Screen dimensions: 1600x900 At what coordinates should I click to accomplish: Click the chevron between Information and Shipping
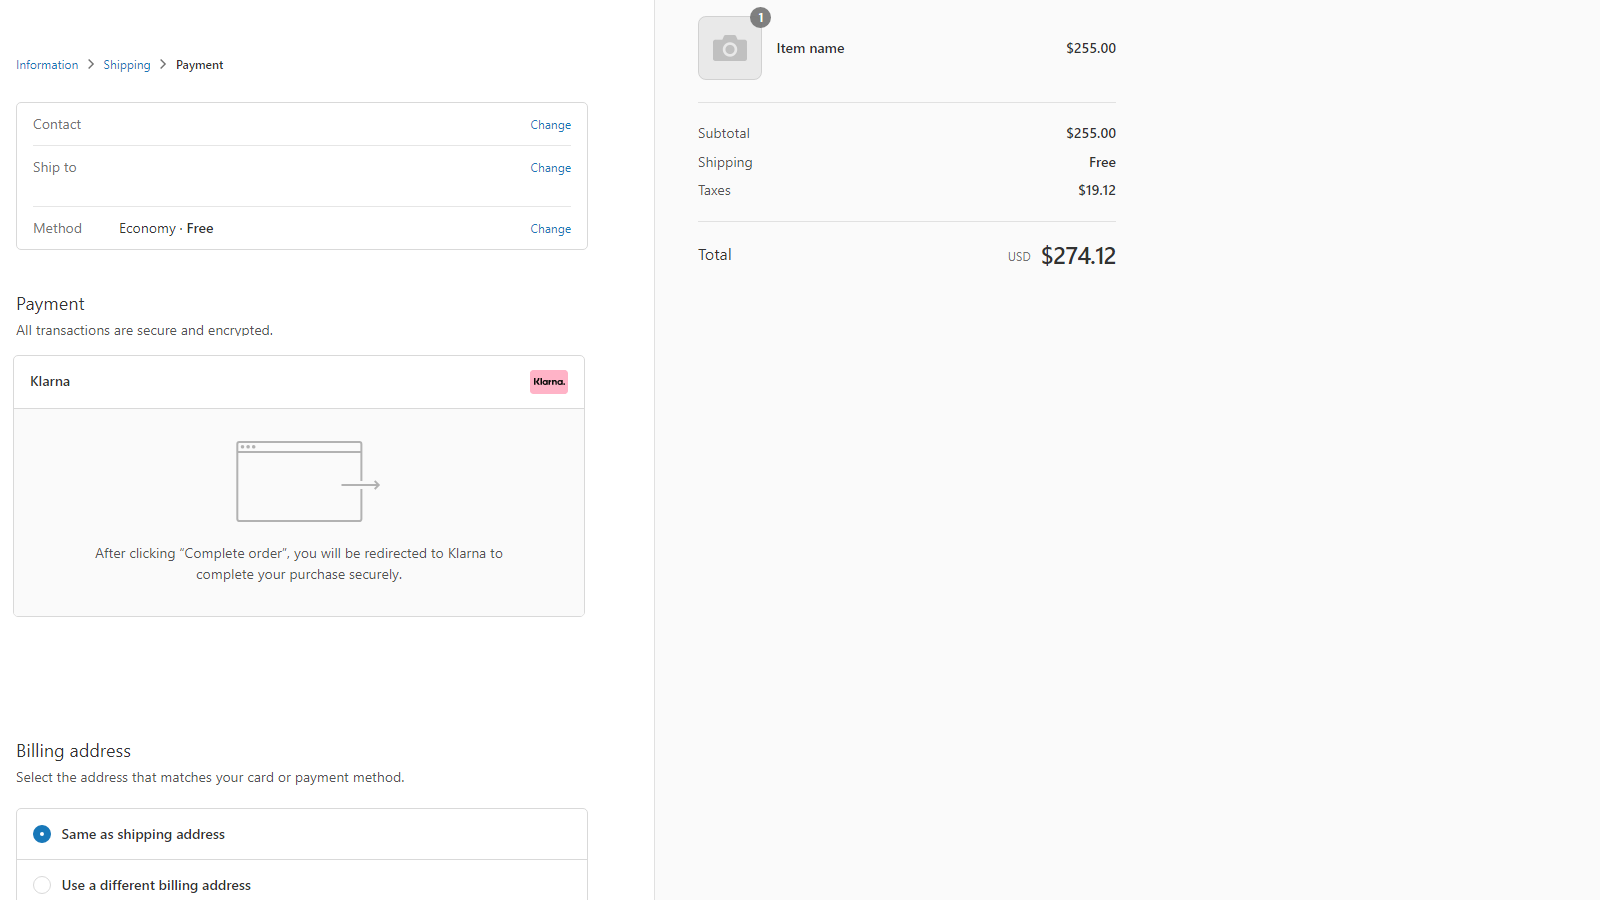click(91, 64)
